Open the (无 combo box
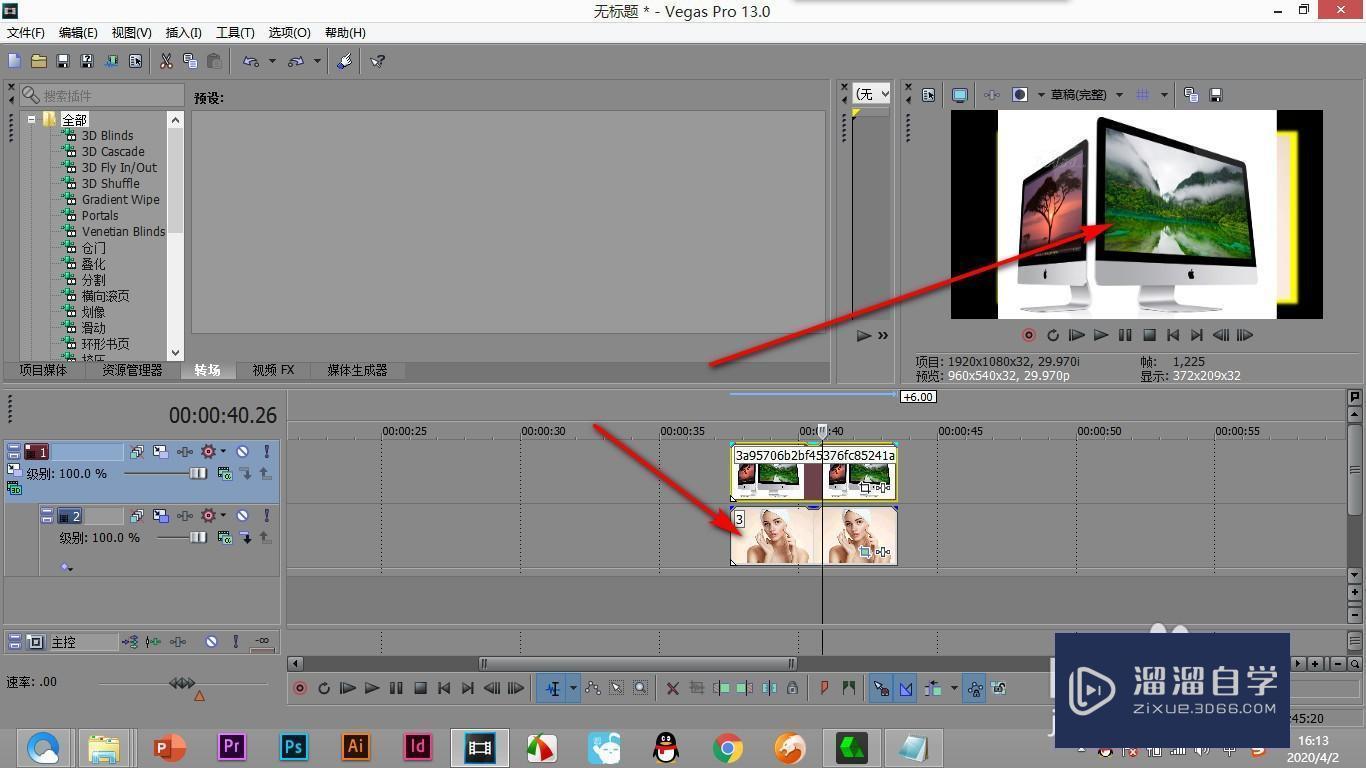The image size is (1366, 768). pos(871,93)
